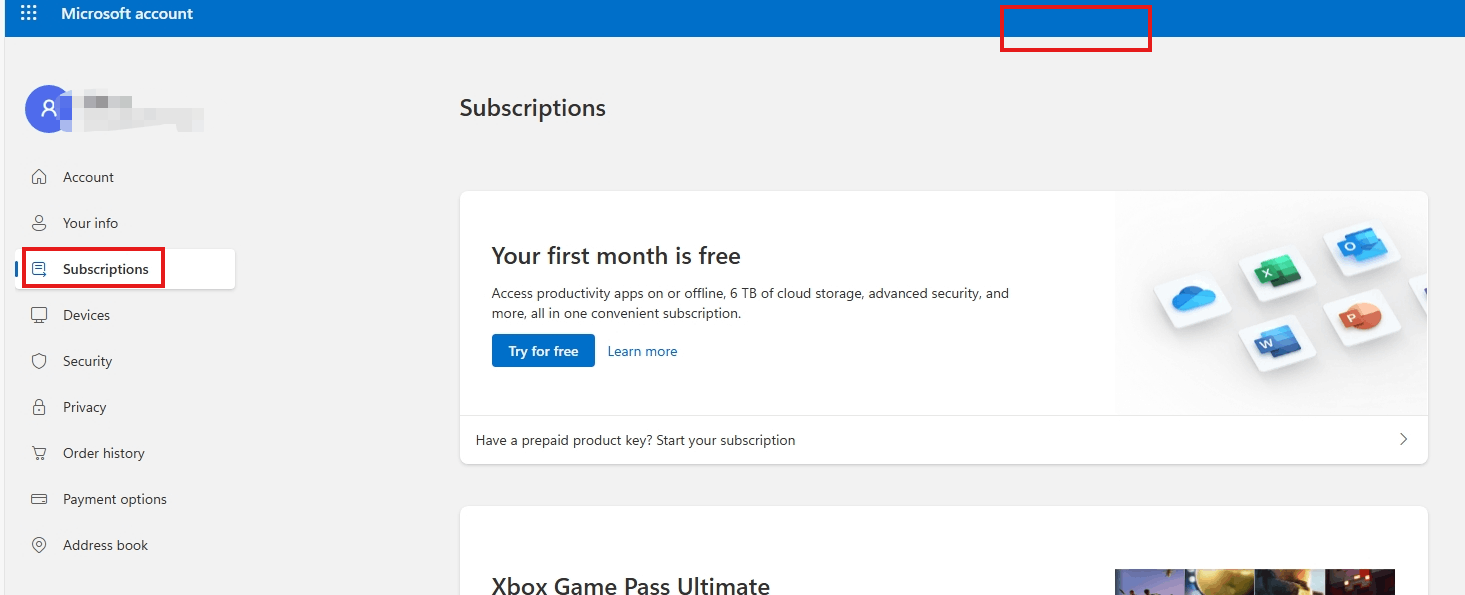The height and width of the screenshot is (595, 1465).
Task: Click the Learn more link
Action: pyautogui.click(x=642, y=351)
